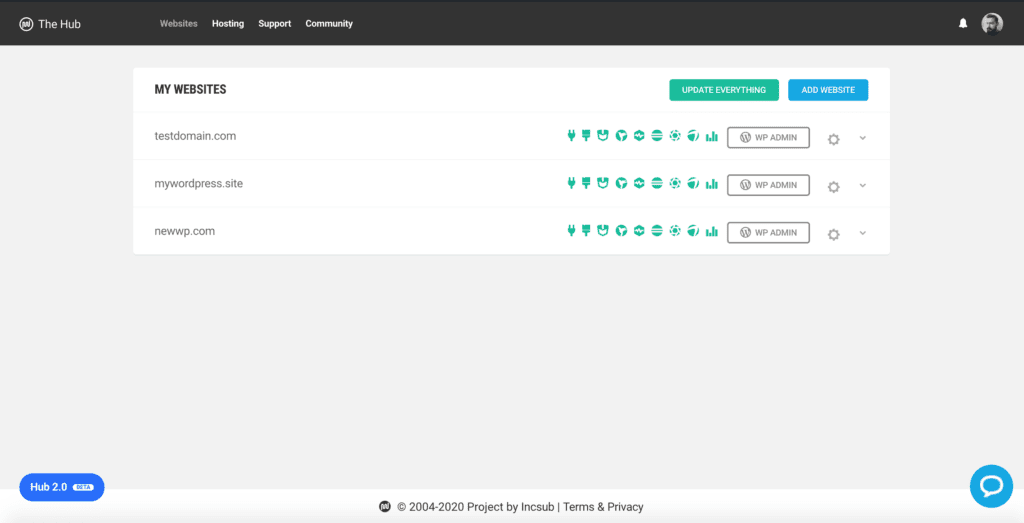Screen dimensions: 1024x523
Task: Open the shield security icon for mywordpress.site
Action: point(603,183)
